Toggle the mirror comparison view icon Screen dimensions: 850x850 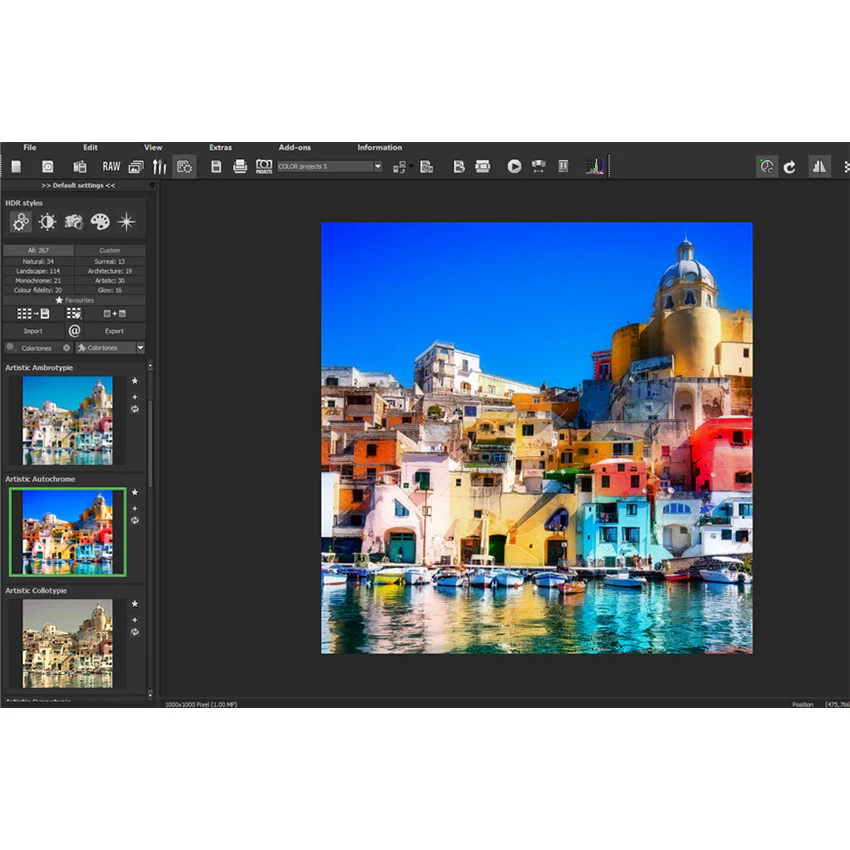pyautogui.click(x=819, y=166)
